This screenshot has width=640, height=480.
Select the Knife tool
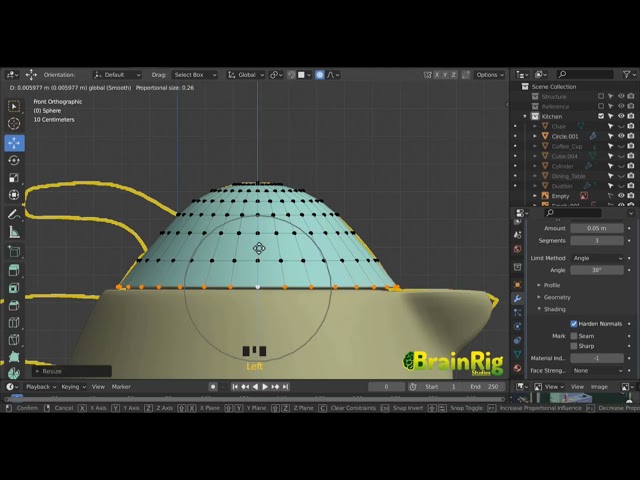pos(14,339)
